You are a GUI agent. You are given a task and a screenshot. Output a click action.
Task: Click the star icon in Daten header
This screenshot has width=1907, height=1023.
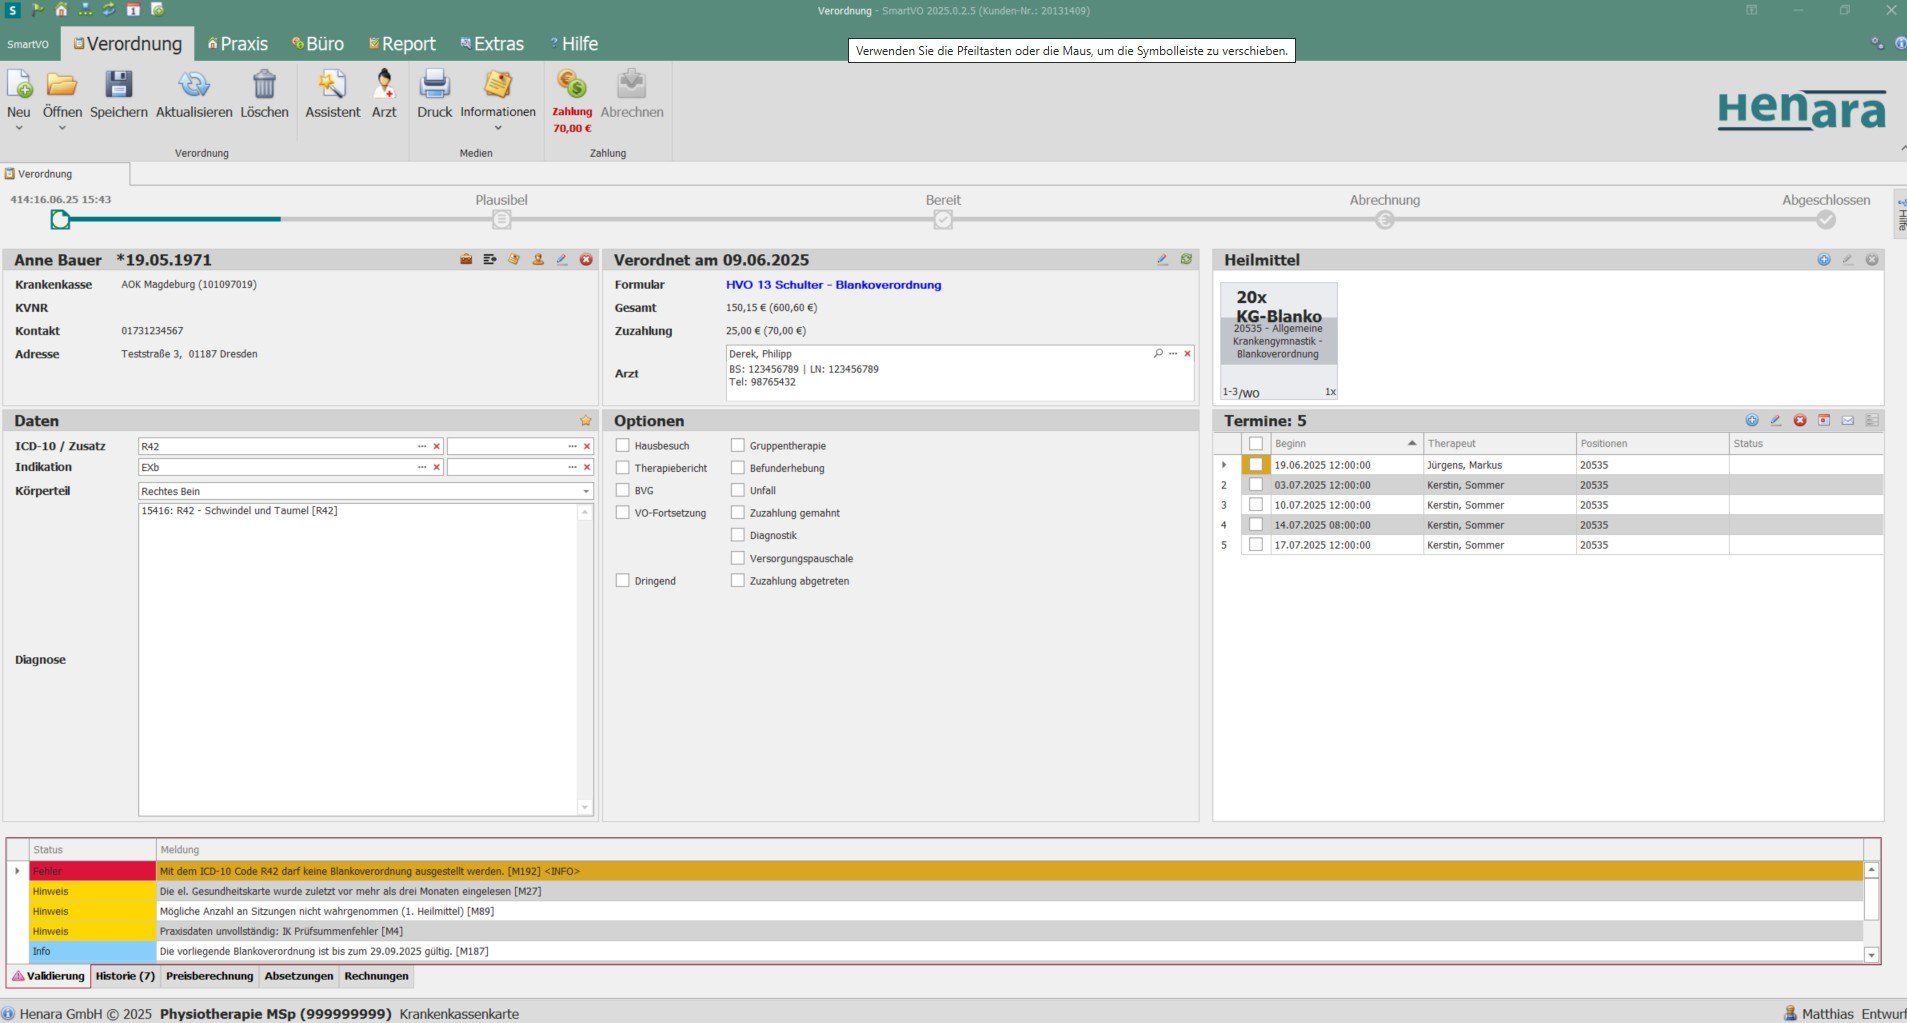(586, 421)
